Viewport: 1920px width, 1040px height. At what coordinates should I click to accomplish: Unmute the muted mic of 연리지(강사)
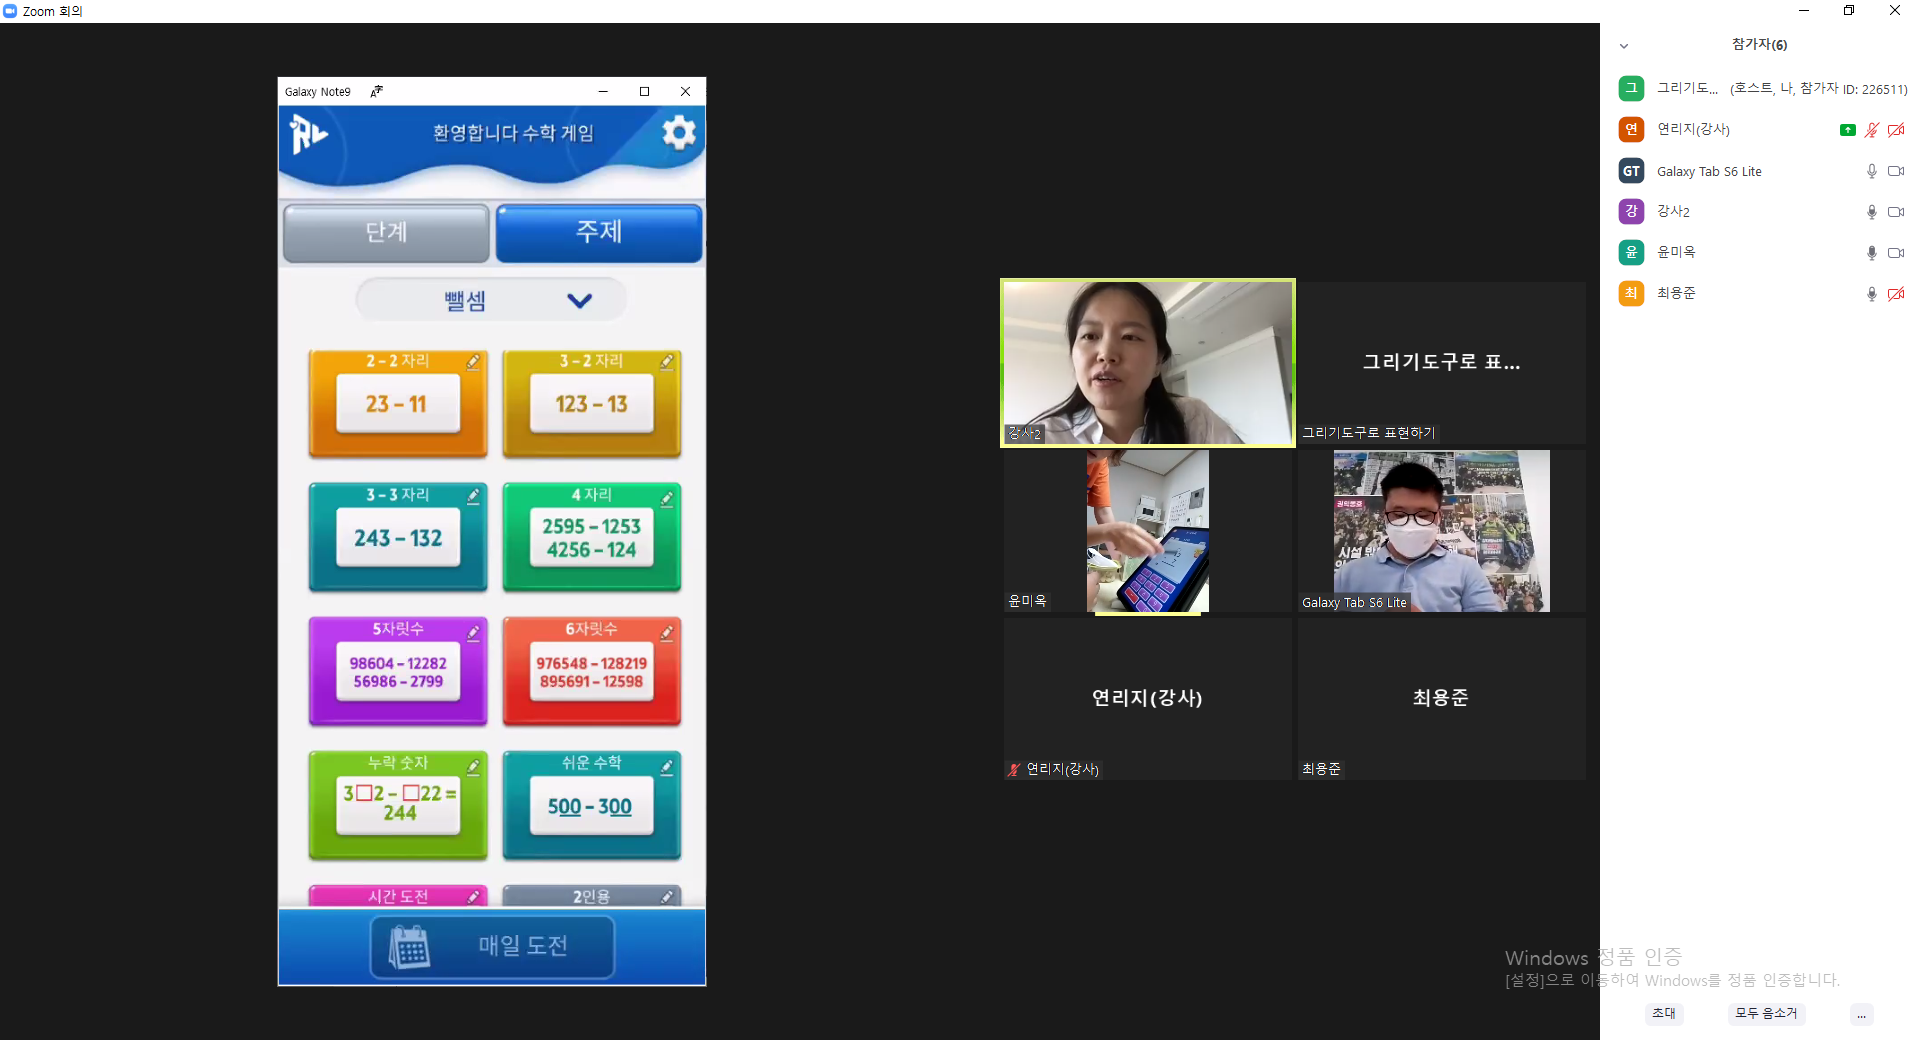1871,130
